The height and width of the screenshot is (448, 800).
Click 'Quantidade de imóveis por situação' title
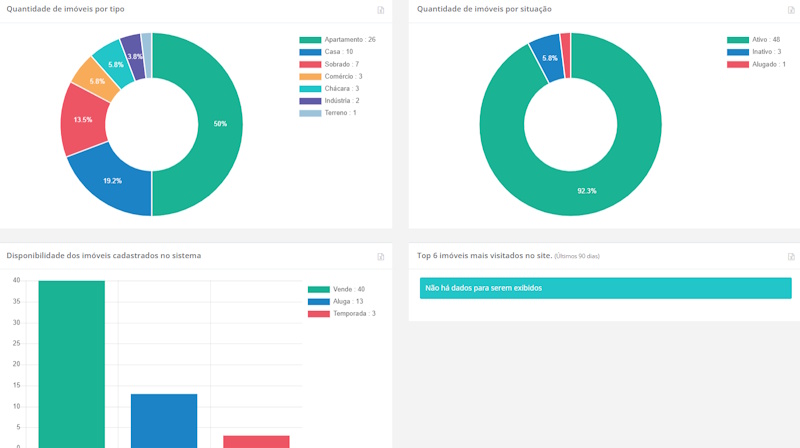(484, 9)
